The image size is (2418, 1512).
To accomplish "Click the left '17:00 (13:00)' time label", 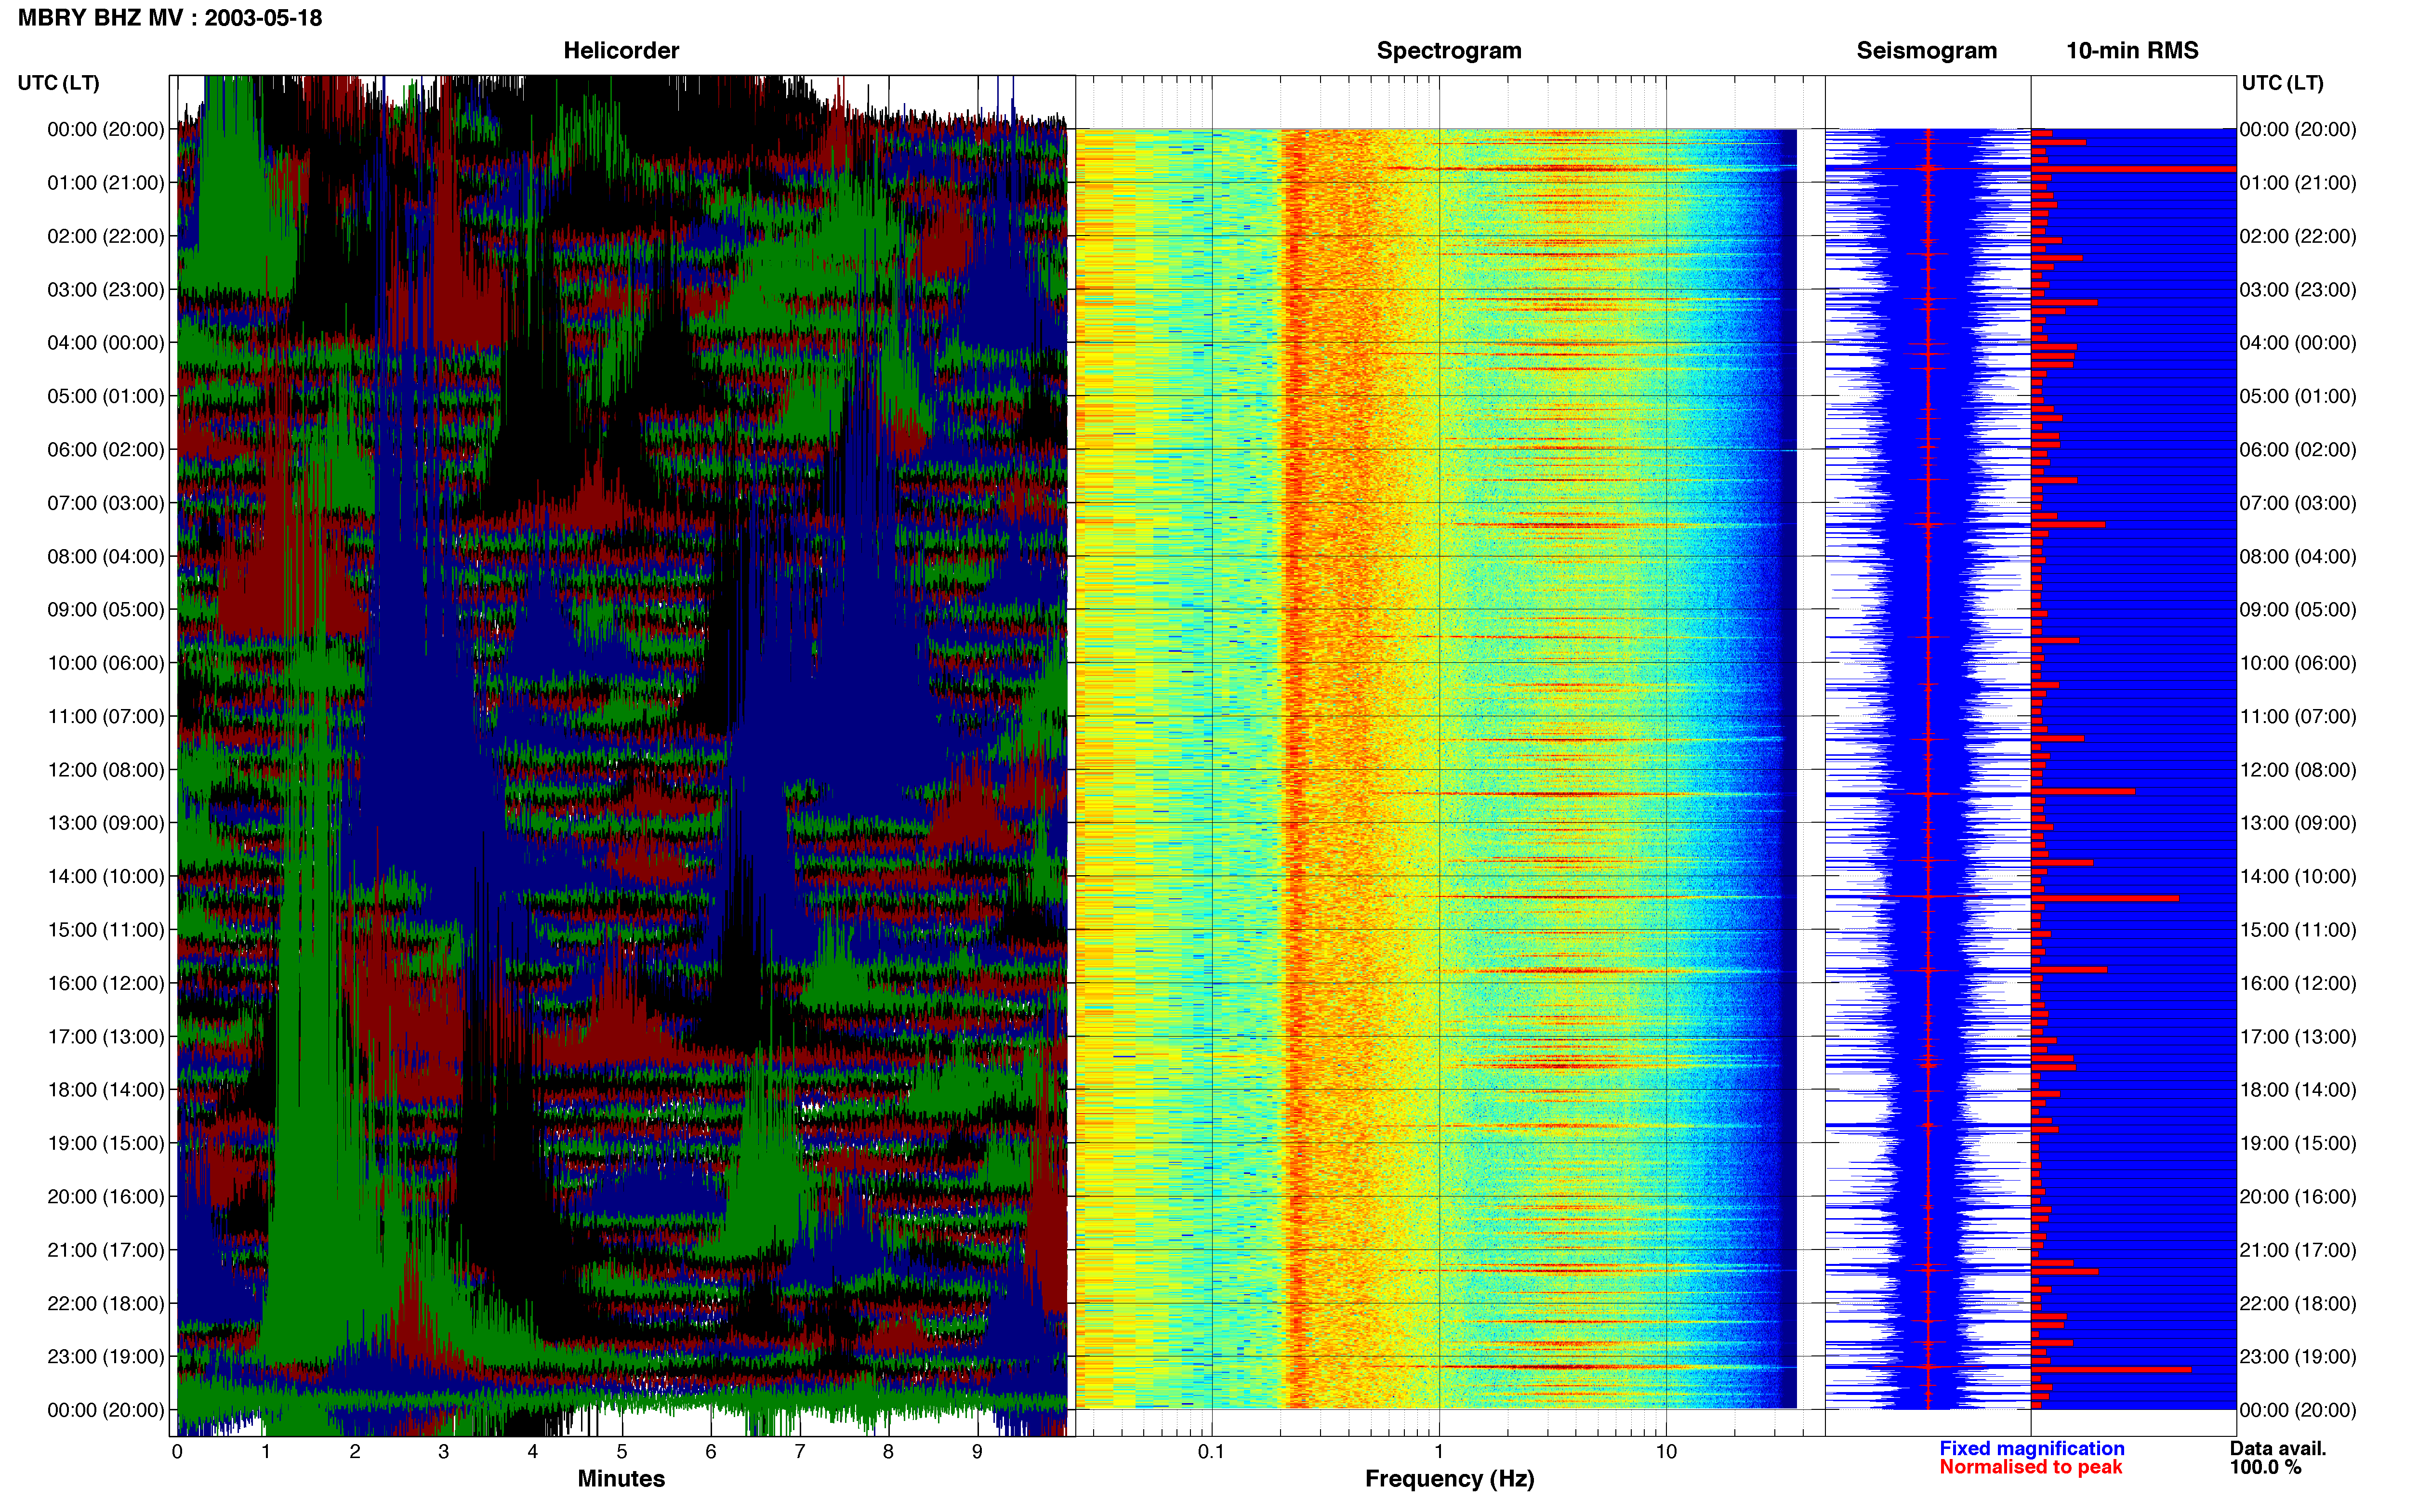I will click(106, 1037).
